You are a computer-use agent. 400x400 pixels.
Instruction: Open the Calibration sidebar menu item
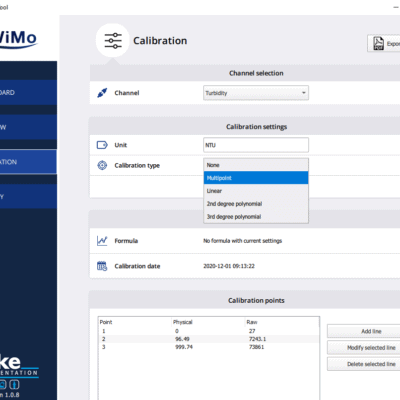tap(28, 162)
